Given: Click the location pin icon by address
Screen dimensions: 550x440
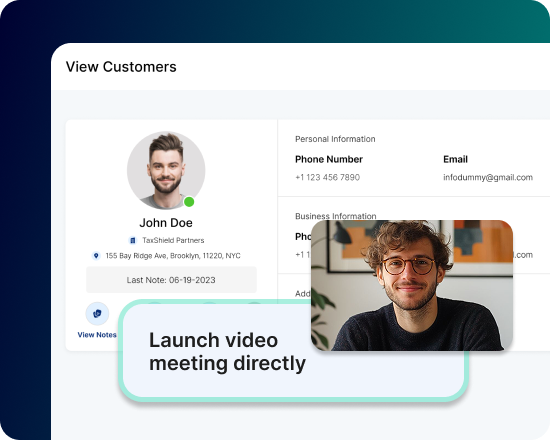Looking at the screenshot, I should coord(96,255).
